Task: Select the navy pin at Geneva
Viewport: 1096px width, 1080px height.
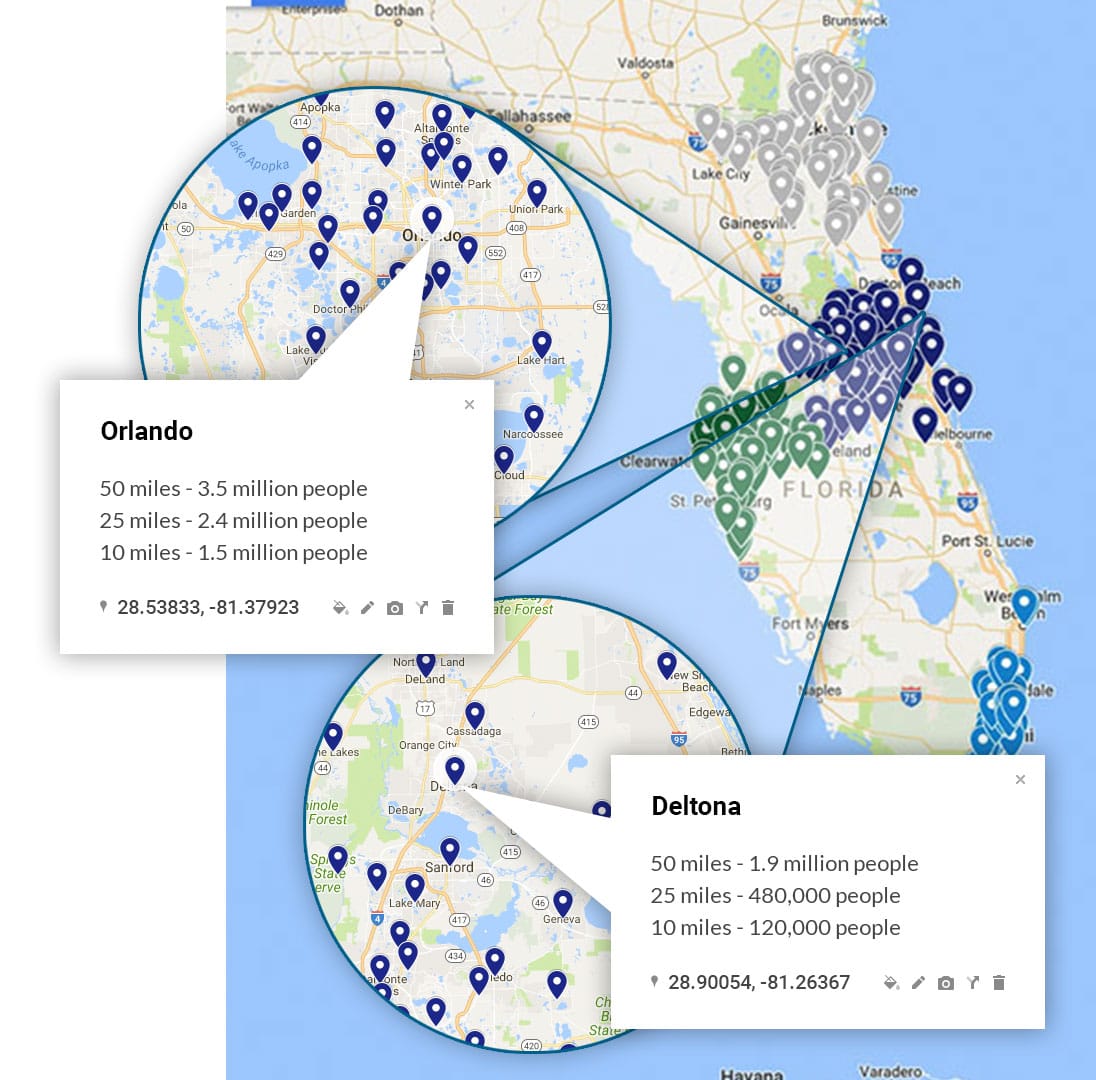Action: pyautogui.click(x=563, y=902)
